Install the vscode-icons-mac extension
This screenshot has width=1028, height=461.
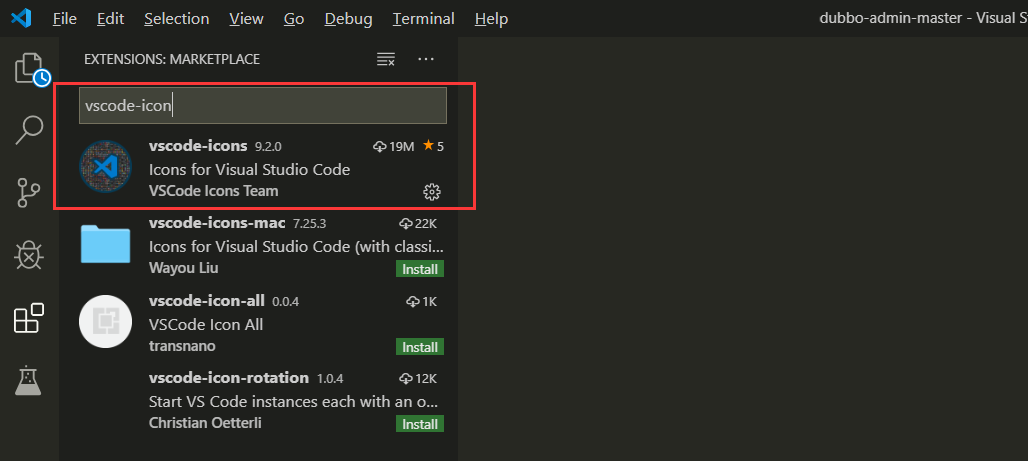click(x=421, y=269)
